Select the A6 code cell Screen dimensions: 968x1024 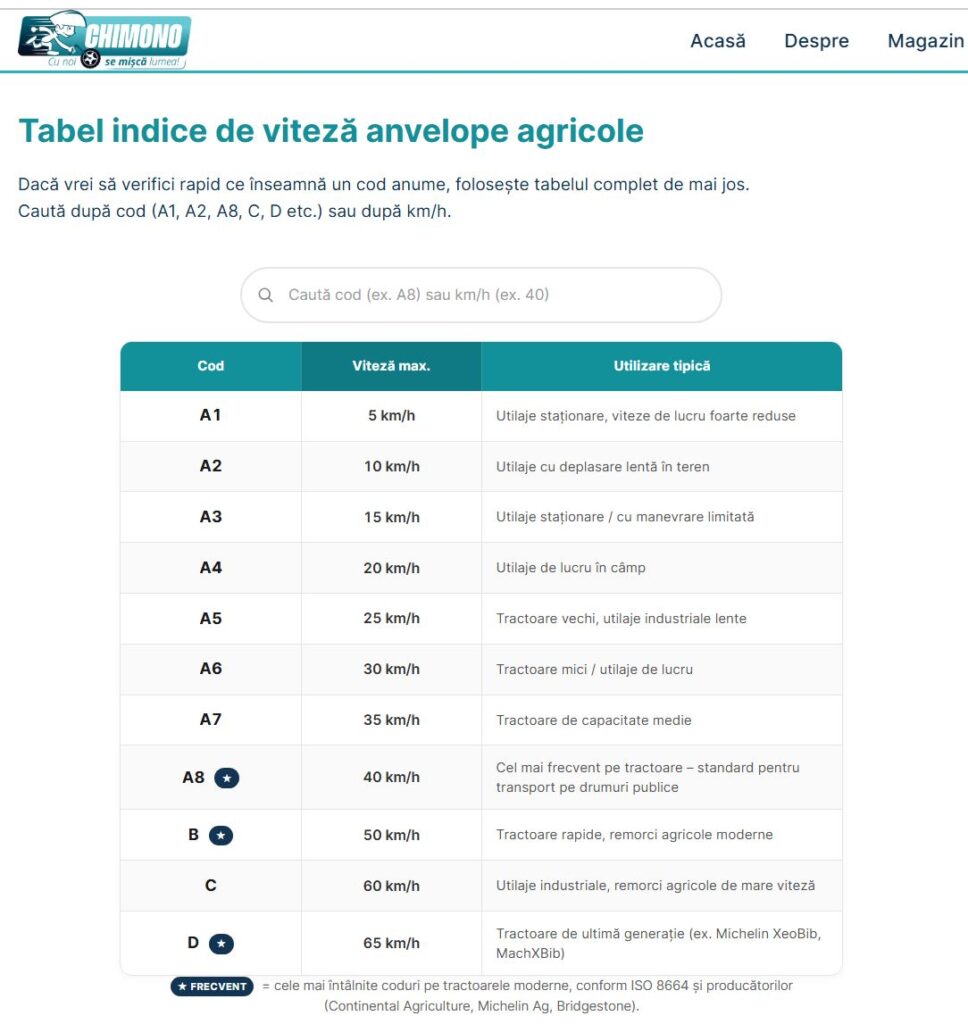[x=211, y=669]
